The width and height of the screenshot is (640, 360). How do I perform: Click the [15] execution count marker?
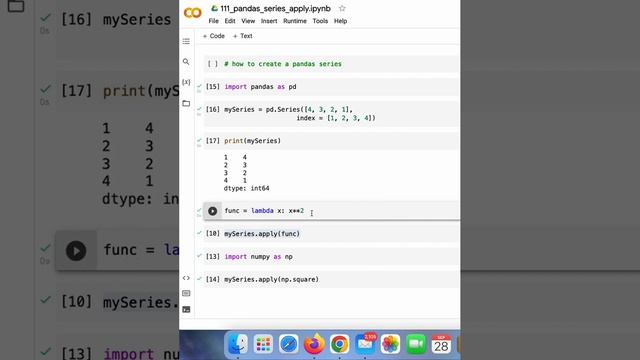(212, 87)
